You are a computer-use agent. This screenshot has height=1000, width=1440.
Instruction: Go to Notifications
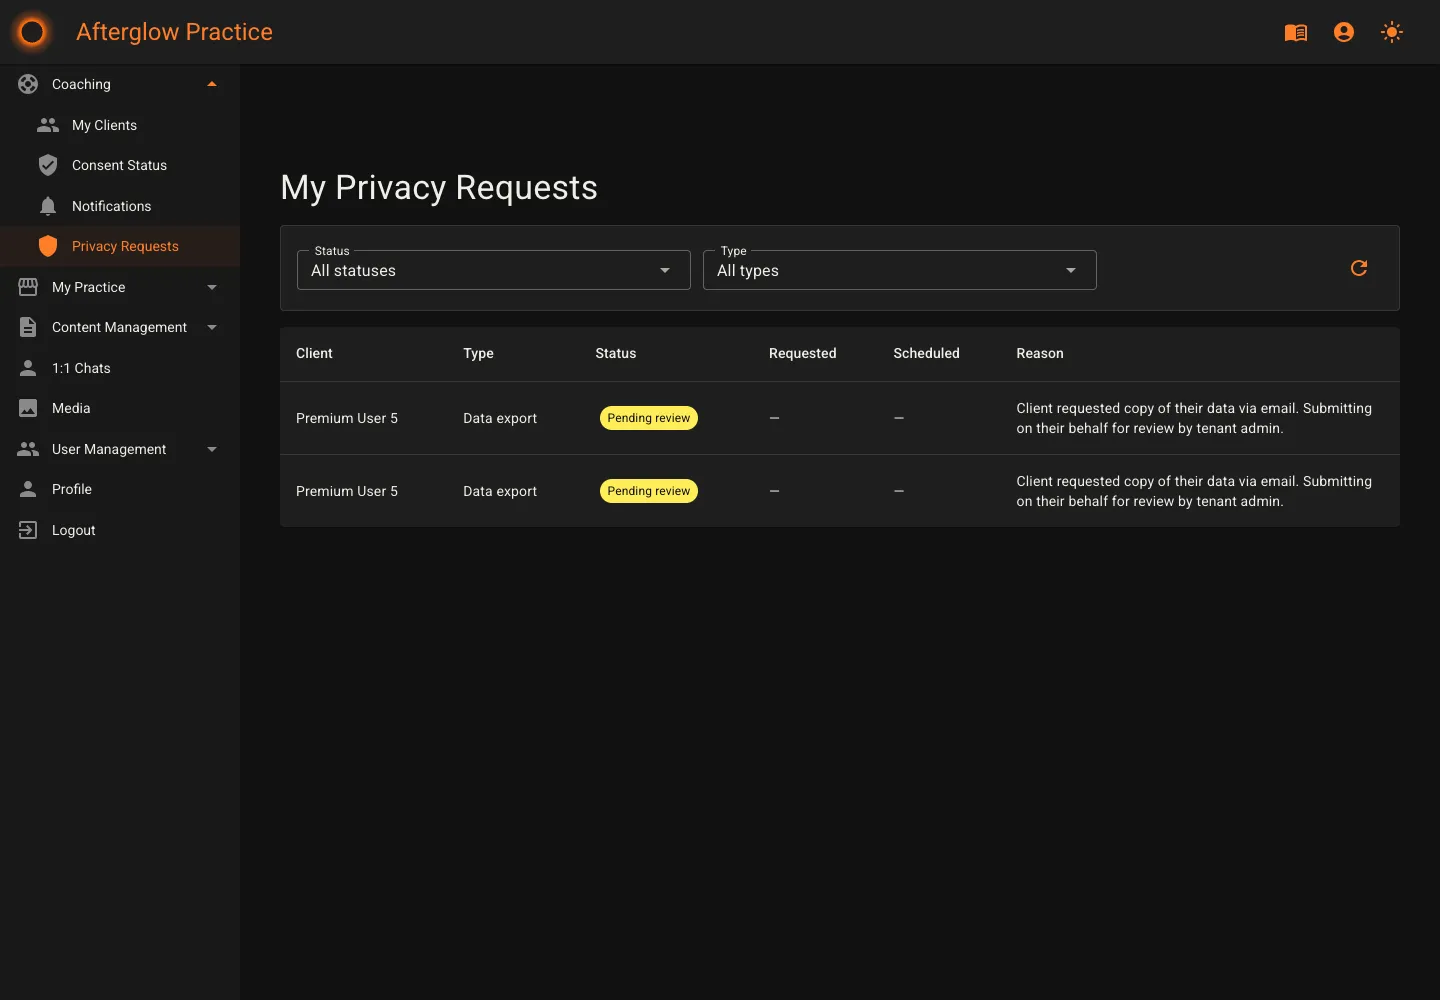120,206
